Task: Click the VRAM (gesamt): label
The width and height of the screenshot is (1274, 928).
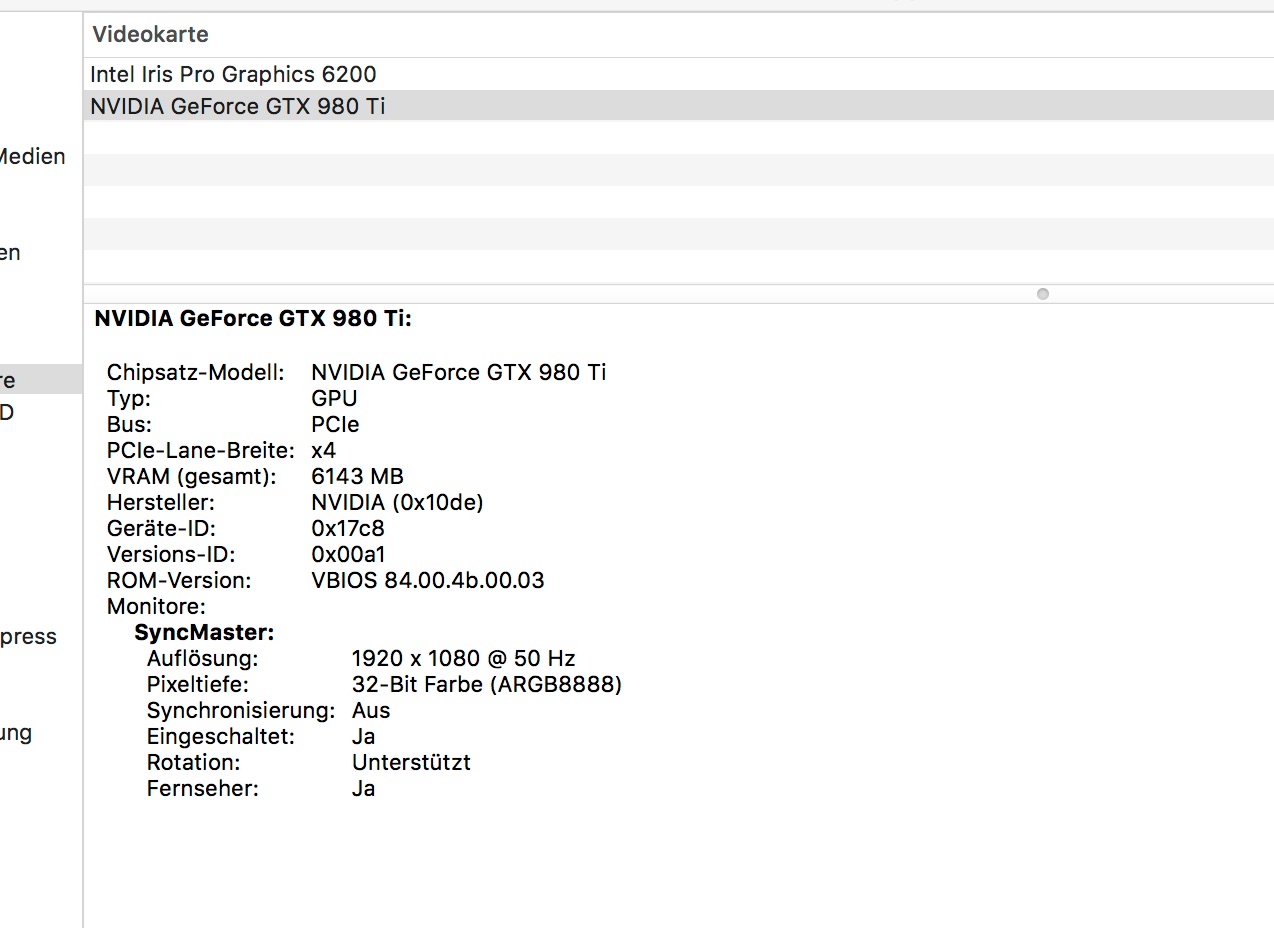Action: point(192,476)
